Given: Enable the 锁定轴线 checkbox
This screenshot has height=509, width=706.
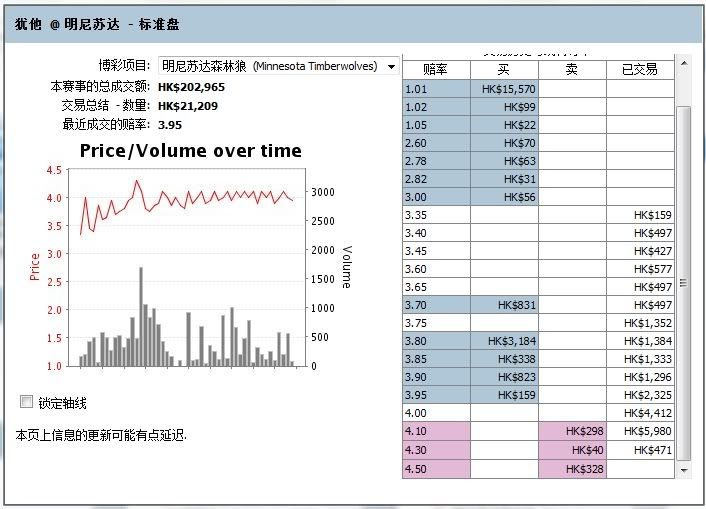Looking at the screenshot, I should tap(27, 402).
